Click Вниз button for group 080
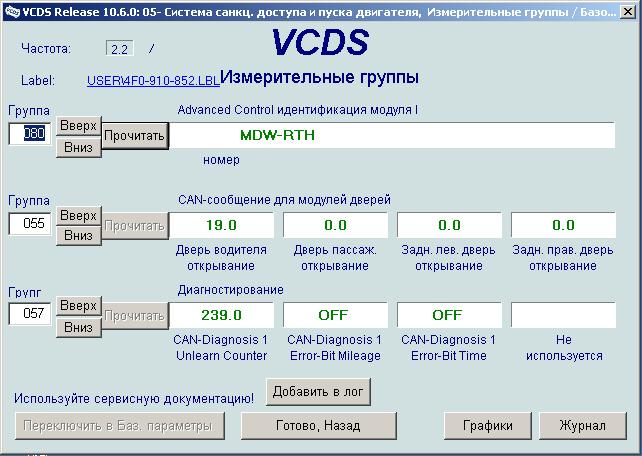The image size is (642, 456). point(78,146)
